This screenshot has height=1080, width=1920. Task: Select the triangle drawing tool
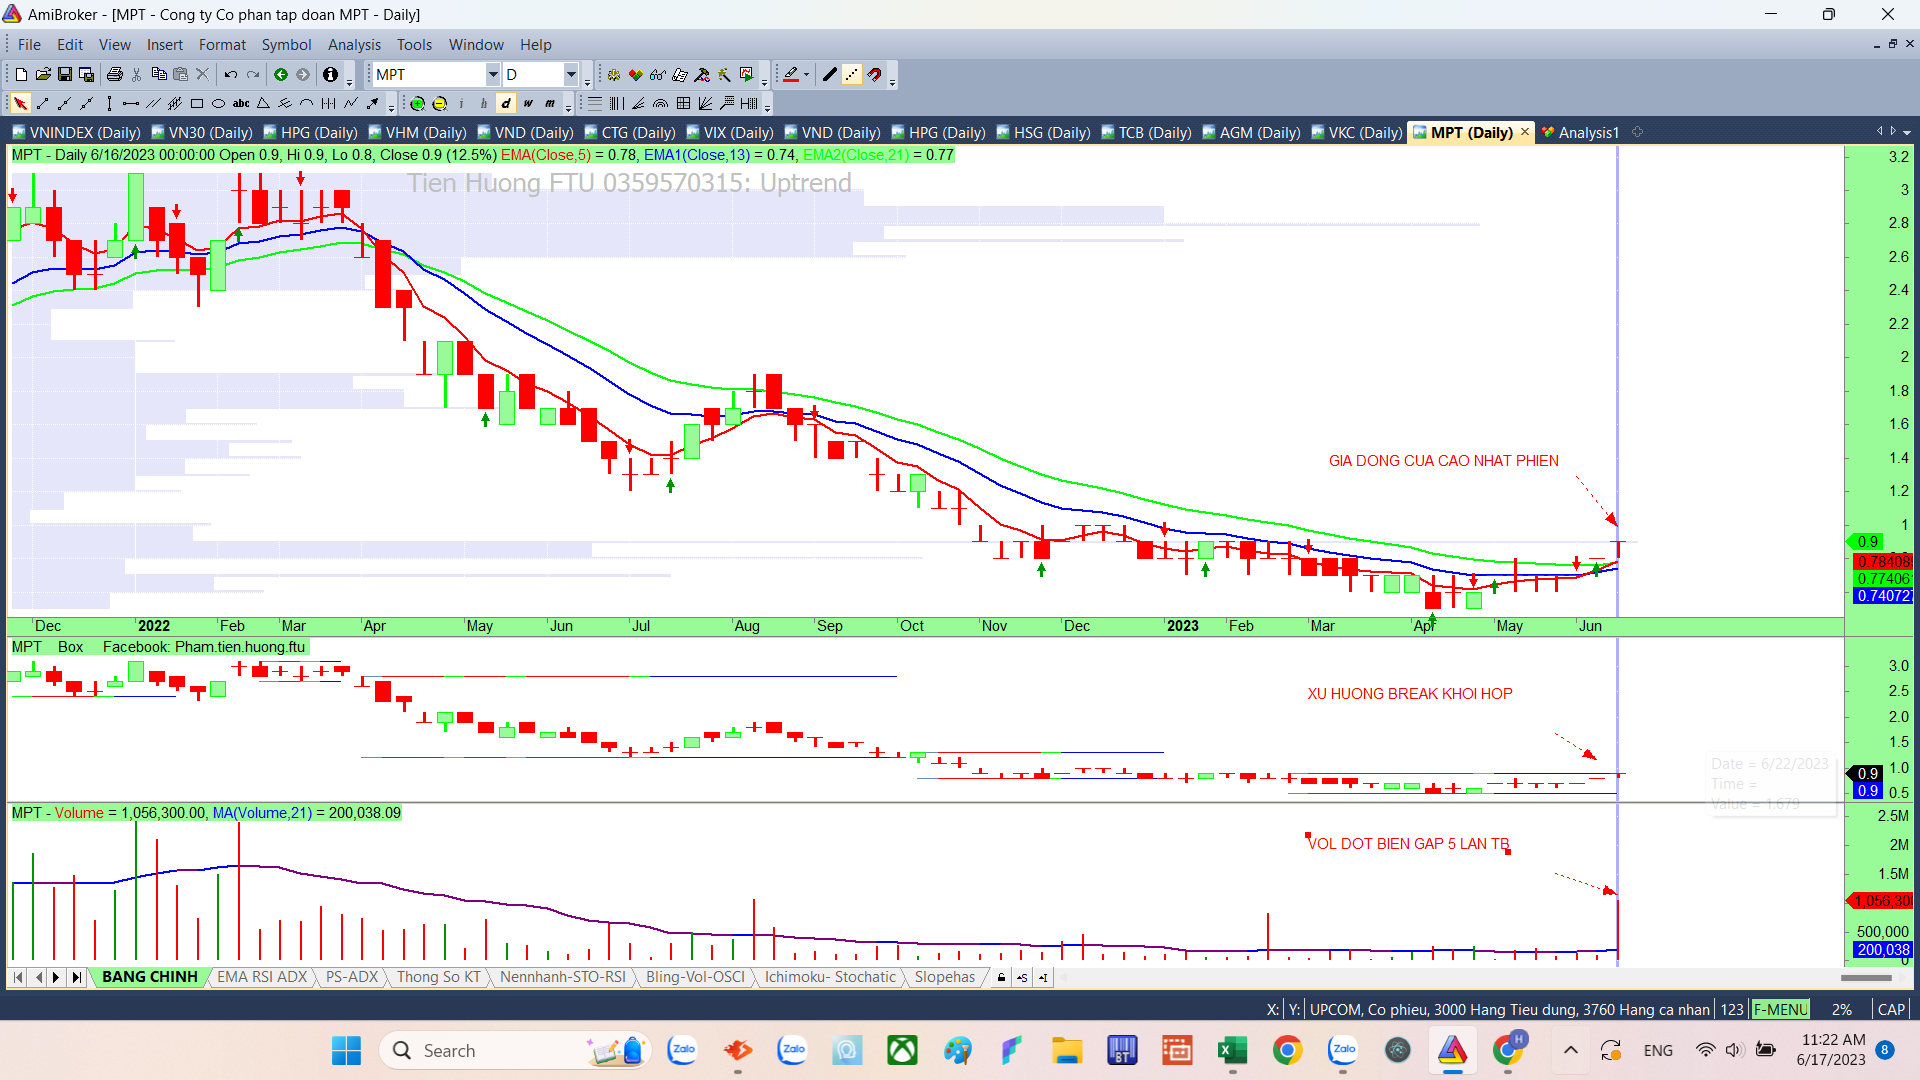(263, 104)
